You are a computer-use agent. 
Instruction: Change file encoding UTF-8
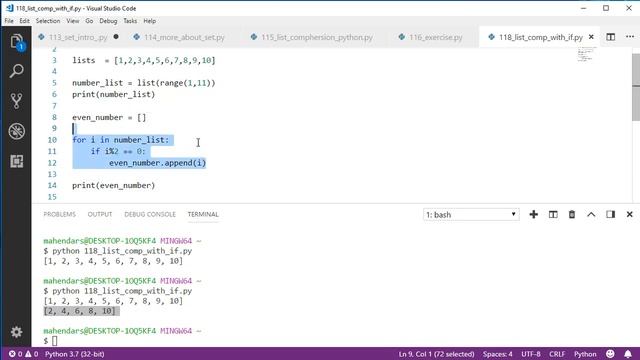(531, 354)
